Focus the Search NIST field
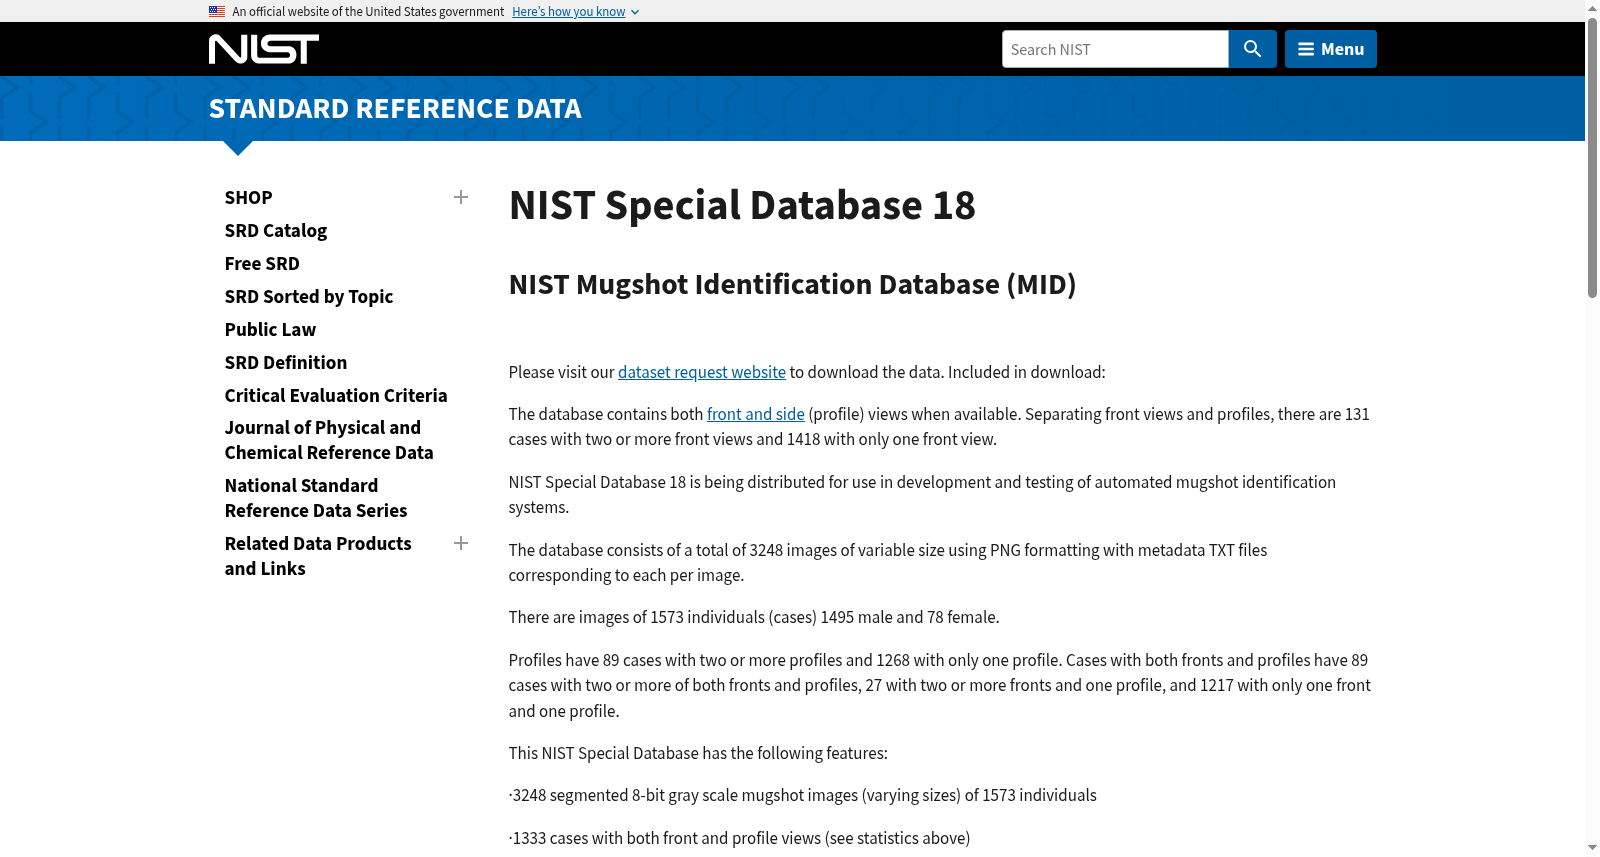The image size is (1600, 857). [1115, 49]
